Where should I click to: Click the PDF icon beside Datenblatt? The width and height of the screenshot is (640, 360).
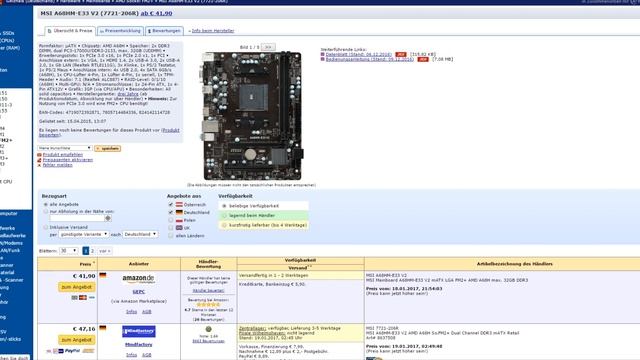click(x=401, y=54)
